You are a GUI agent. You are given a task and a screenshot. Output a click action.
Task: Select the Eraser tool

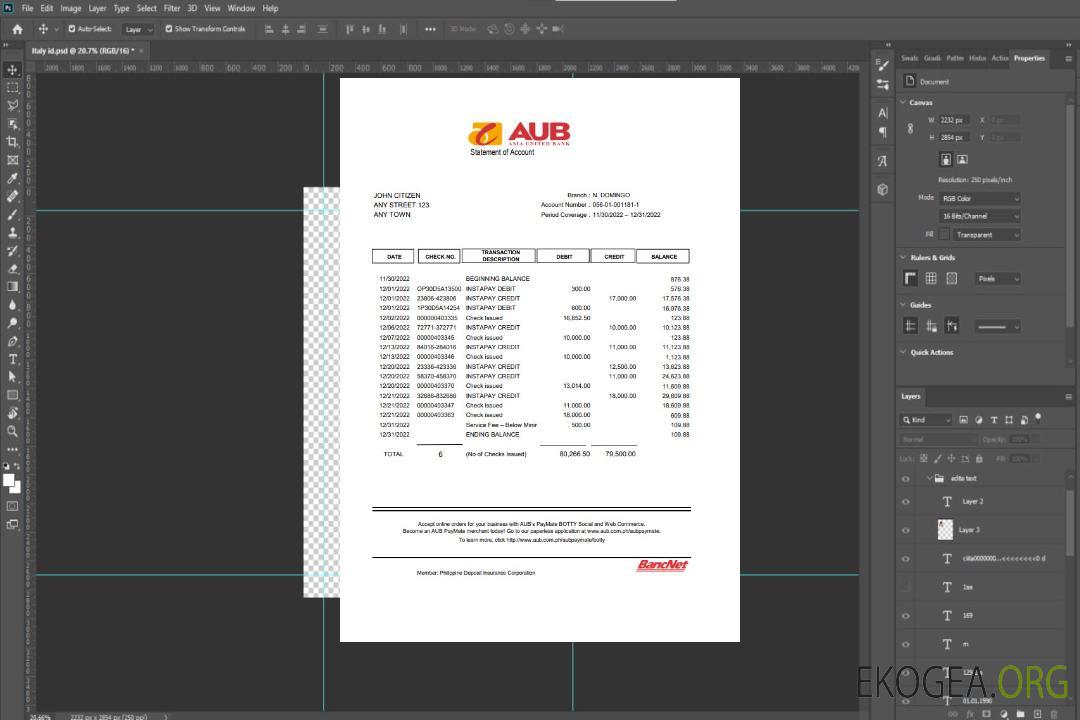click(12, 269)
